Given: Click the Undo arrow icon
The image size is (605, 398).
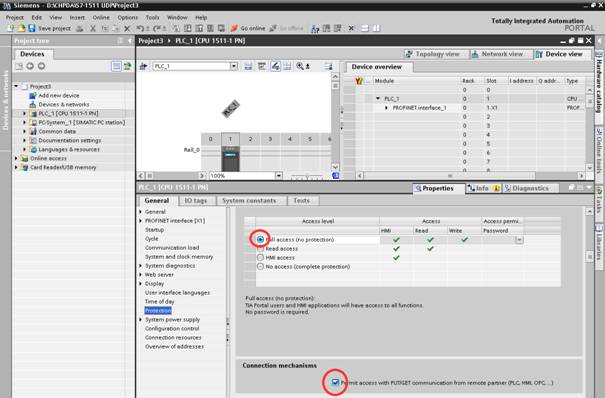Looking at the screenshot, I should click(x=140, y=29).
